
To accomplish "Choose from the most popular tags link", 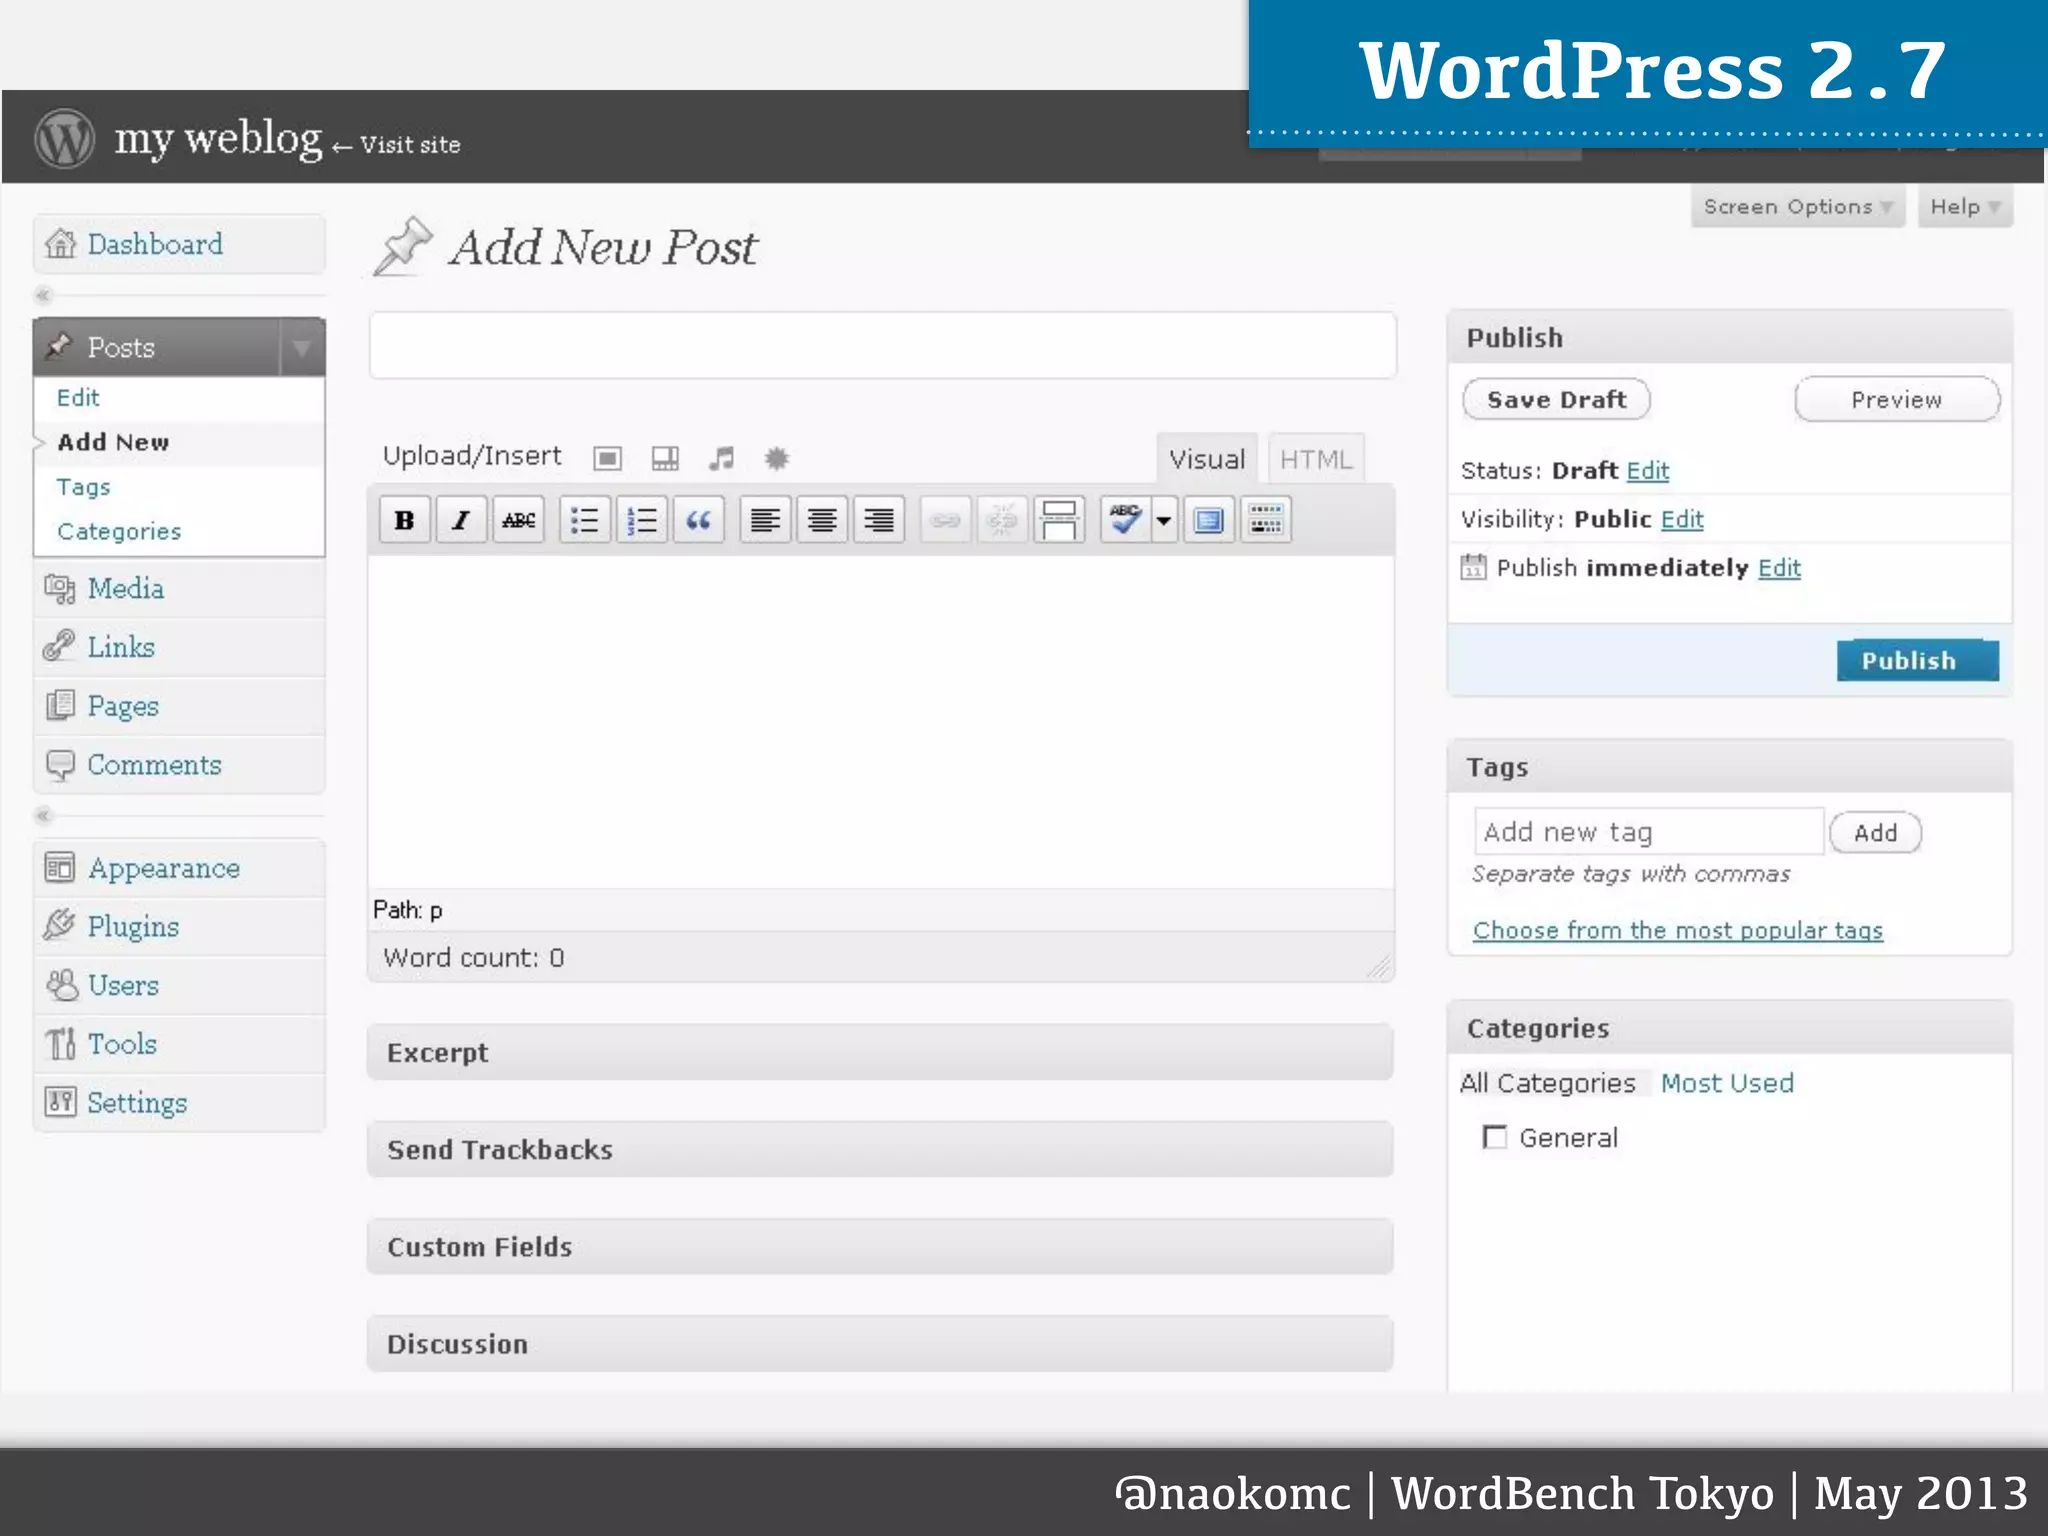I will tap(1677, 931).
